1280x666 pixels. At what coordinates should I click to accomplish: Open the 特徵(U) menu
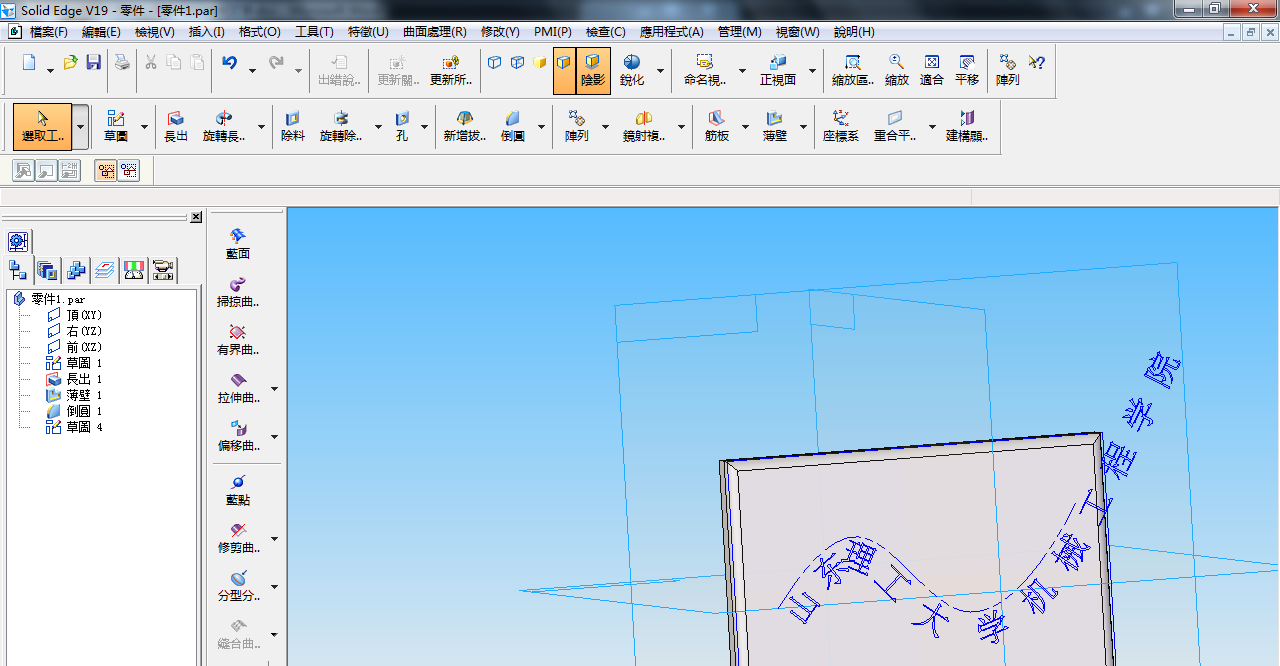pos(368,32)
